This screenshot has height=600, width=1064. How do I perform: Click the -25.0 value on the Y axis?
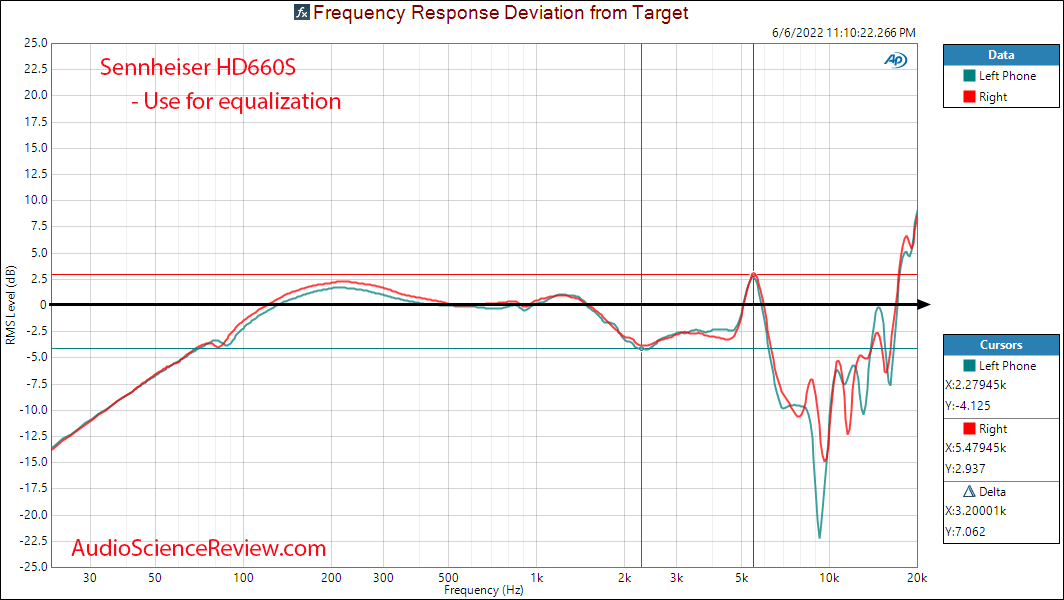(33, 567)
